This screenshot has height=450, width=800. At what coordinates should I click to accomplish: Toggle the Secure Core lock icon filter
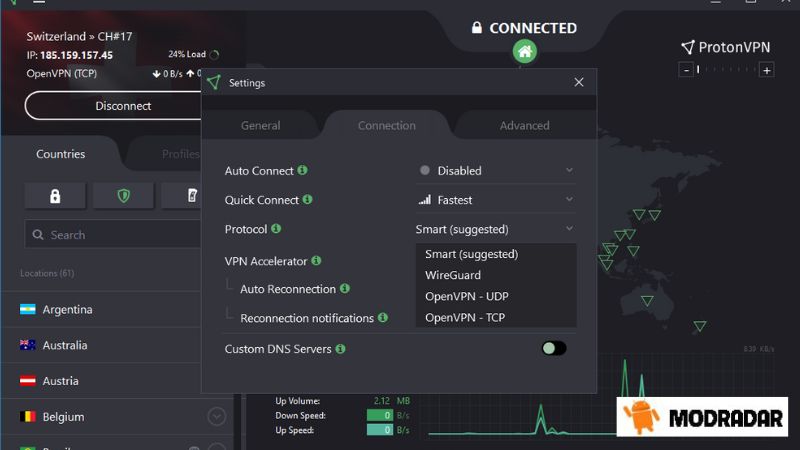point(55,196)
